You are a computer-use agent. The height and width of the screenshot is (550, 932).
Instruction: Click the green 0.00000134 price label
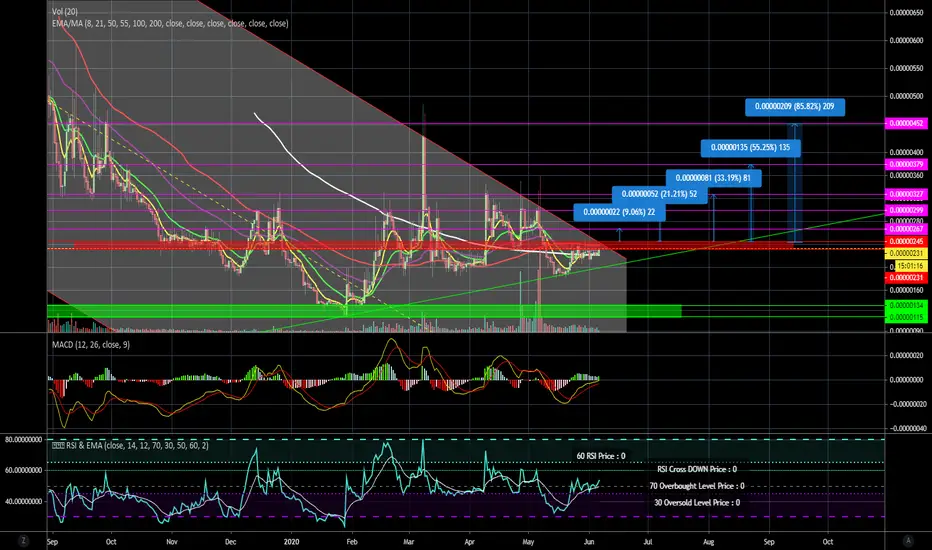coord(906,305)
